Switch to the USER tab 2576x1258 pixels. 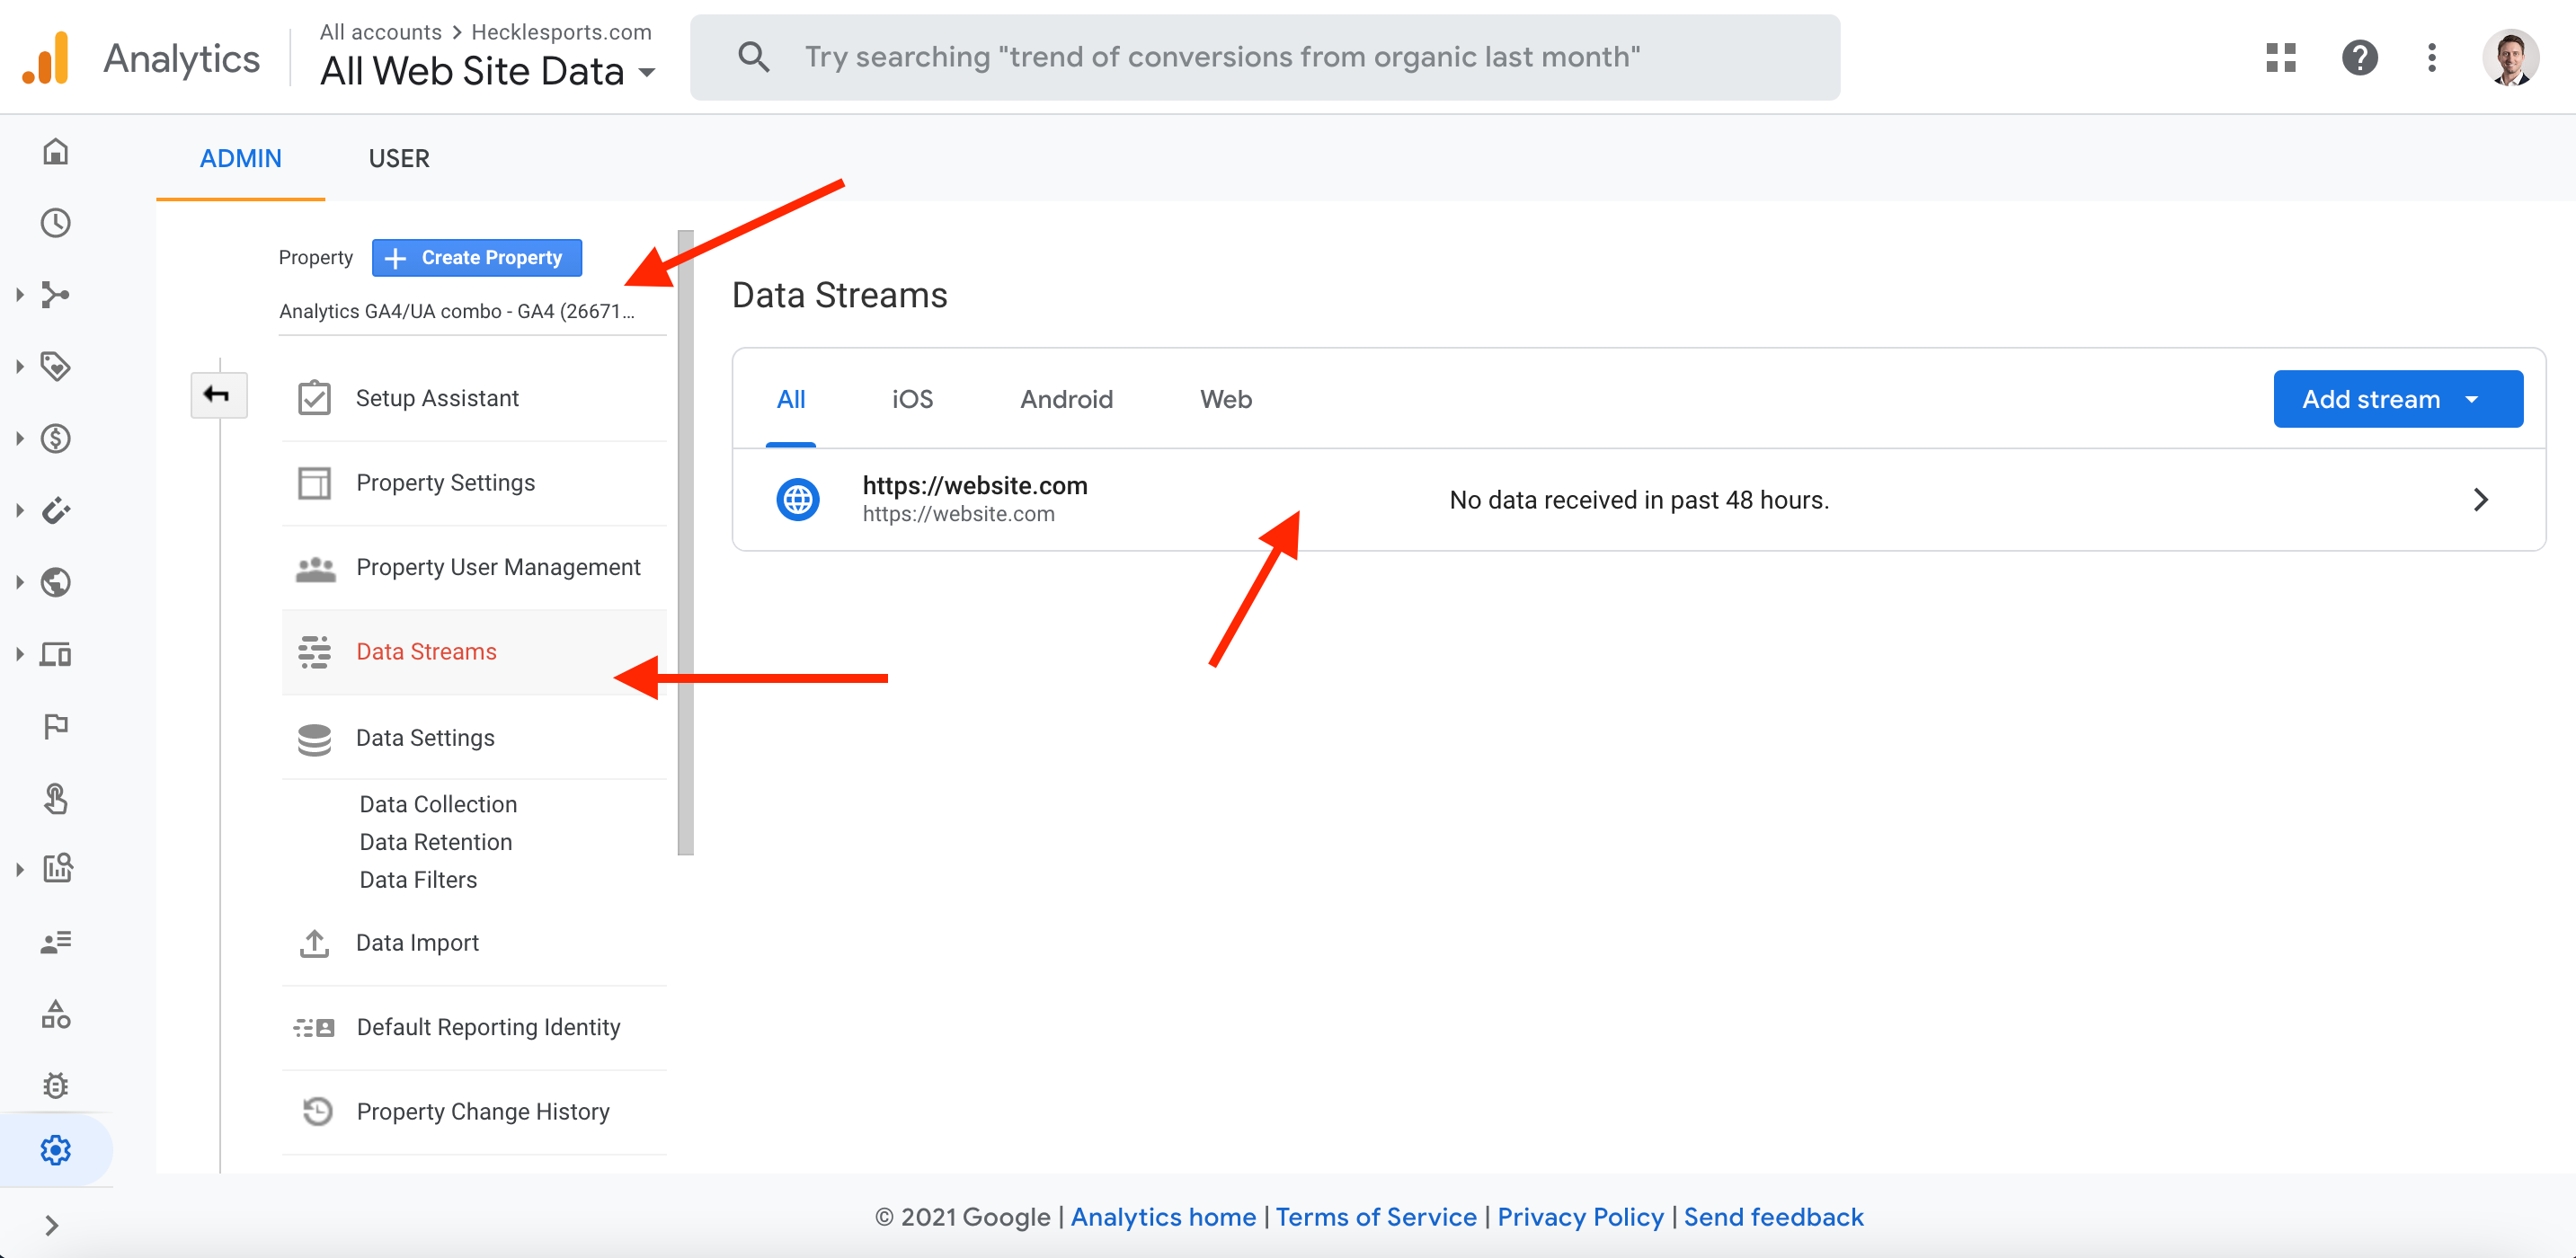point(398,159)
